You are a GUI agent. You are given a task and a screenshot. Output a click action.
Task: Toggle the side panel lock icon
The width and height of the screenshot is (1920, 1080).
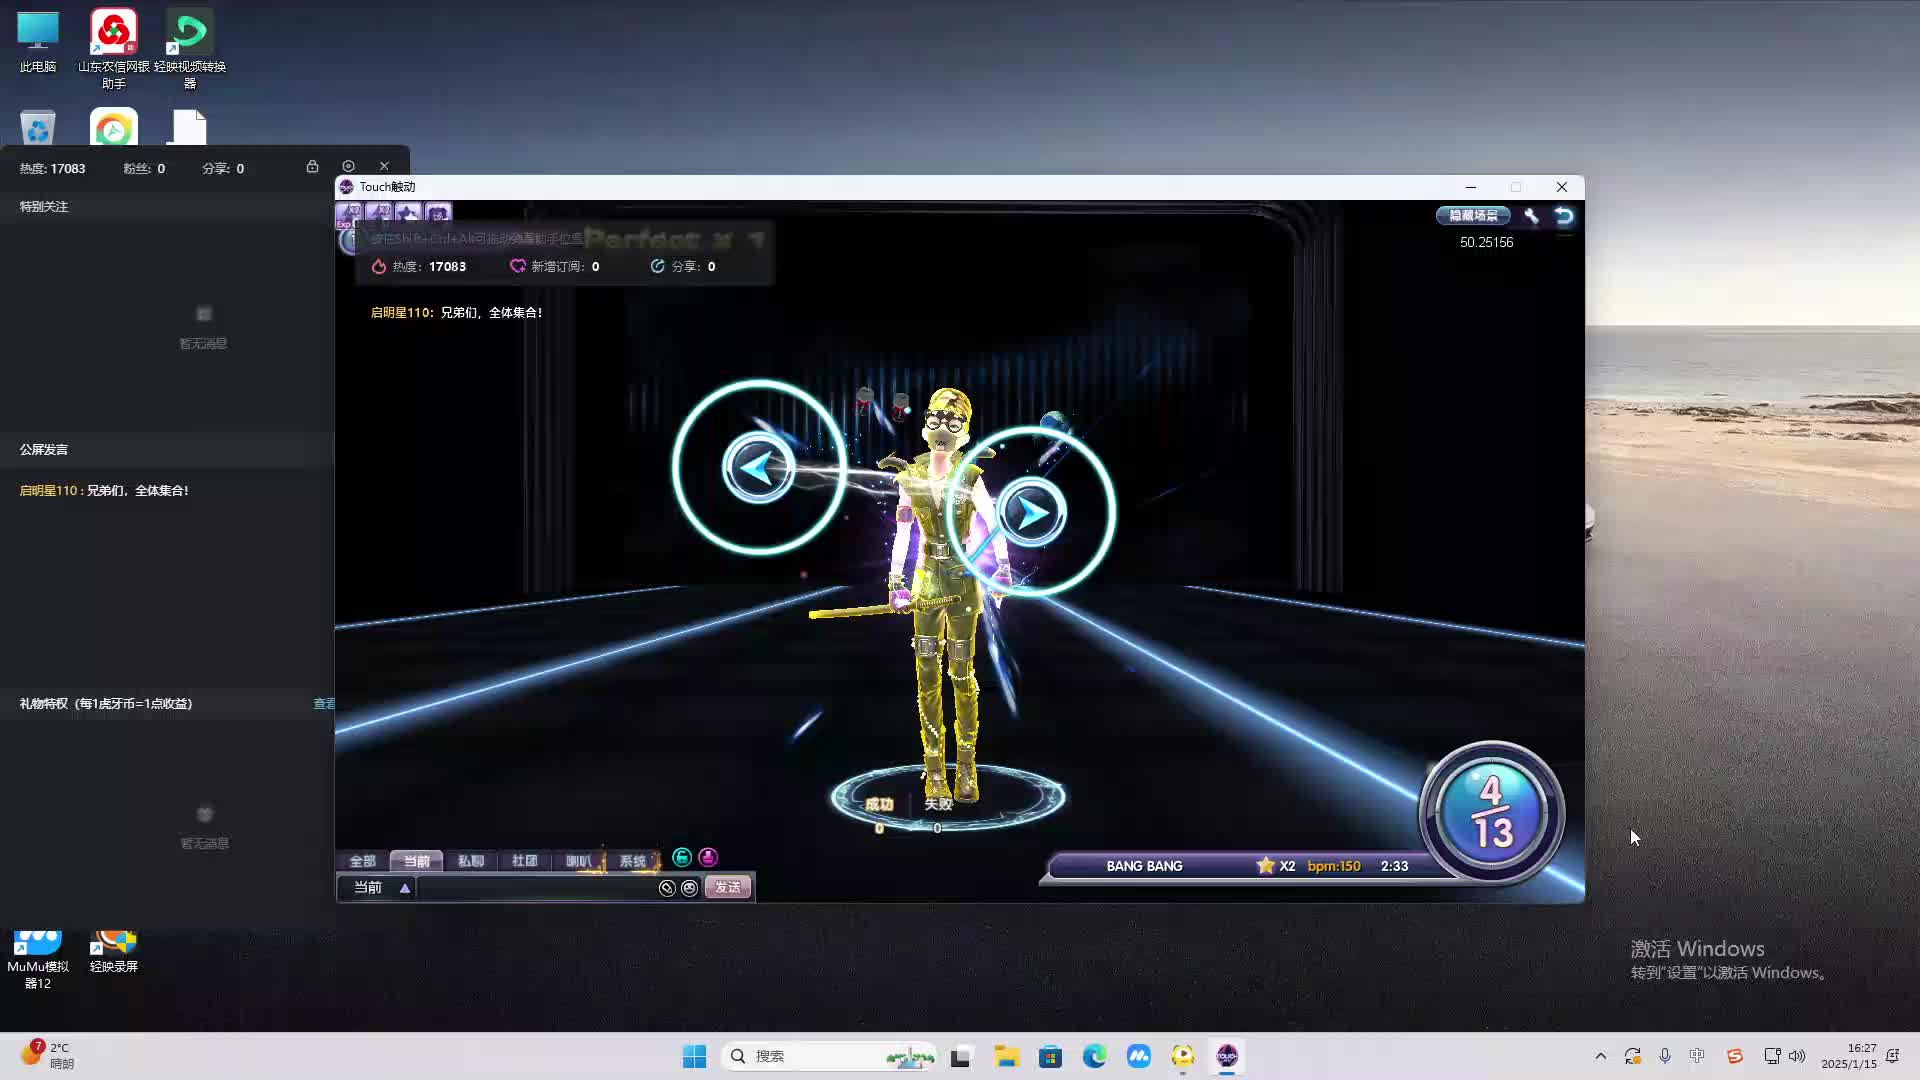[312, 166]
